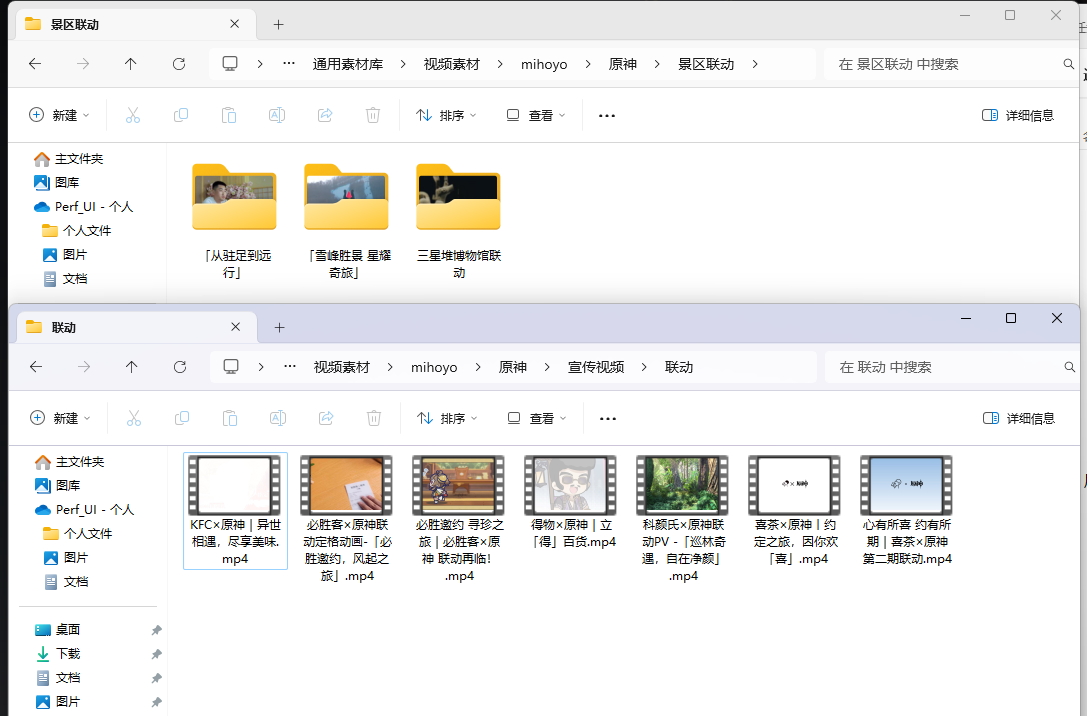Click search magnifier in 景区联动 window

coord(1068,64)
